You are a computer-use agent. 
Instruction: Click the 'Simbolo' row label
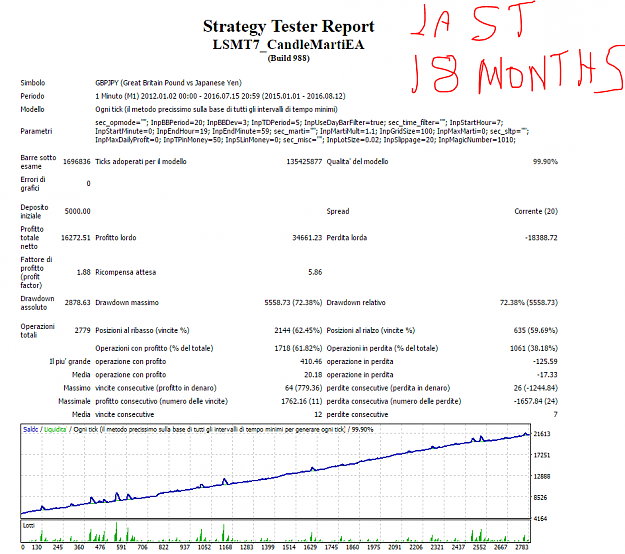(33, 83)
